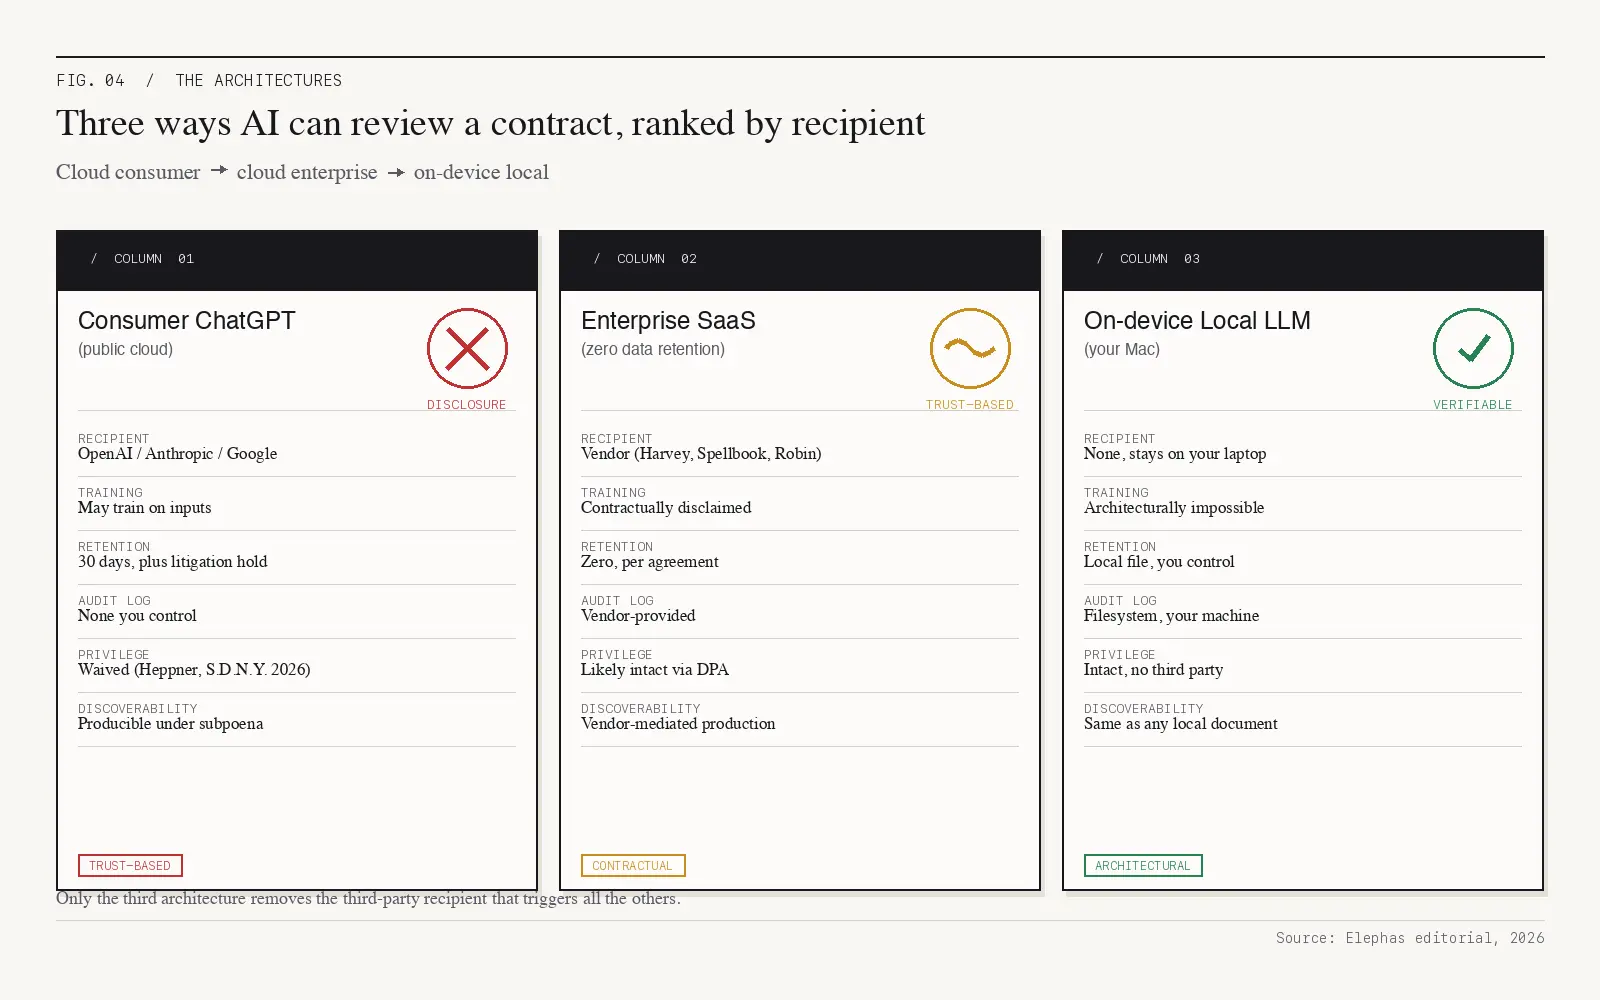The image size is (1600, 1000).
Task: Click "Filesystem, your machine"
Action: (1171, 616)
